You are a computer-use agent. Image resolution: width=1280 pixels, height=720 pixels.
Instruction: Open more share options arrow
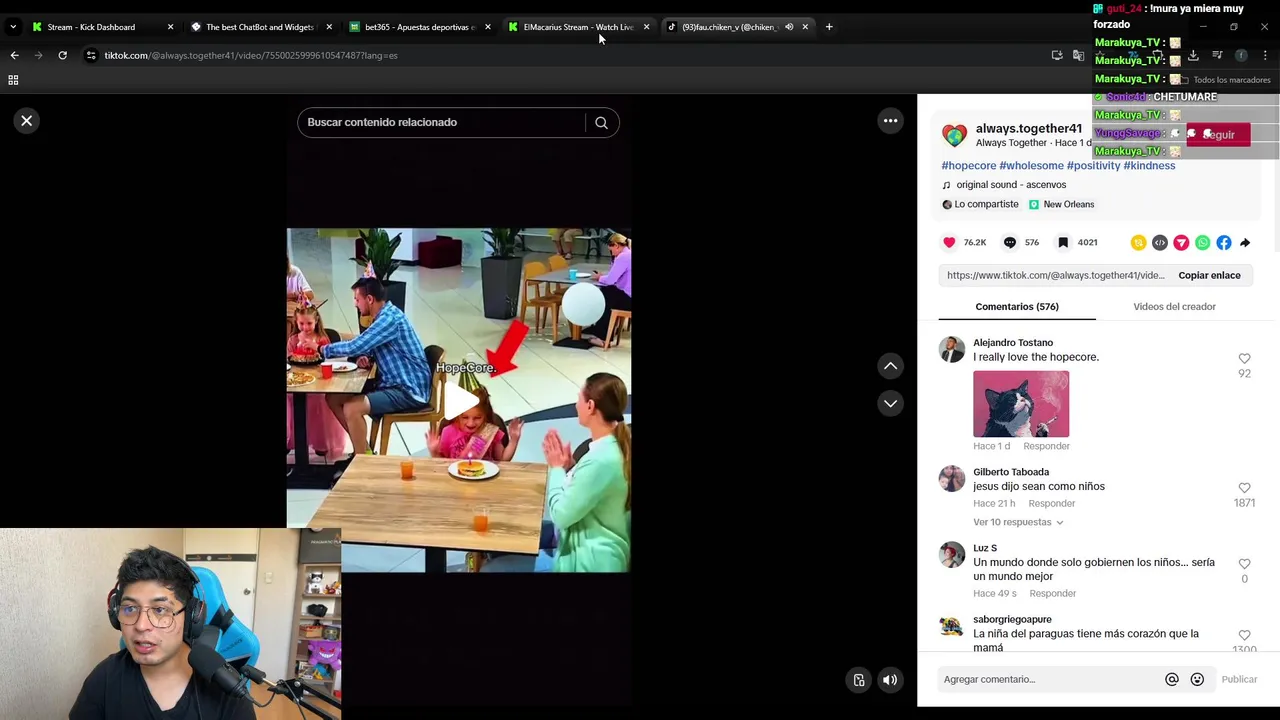coord(1245,242)
